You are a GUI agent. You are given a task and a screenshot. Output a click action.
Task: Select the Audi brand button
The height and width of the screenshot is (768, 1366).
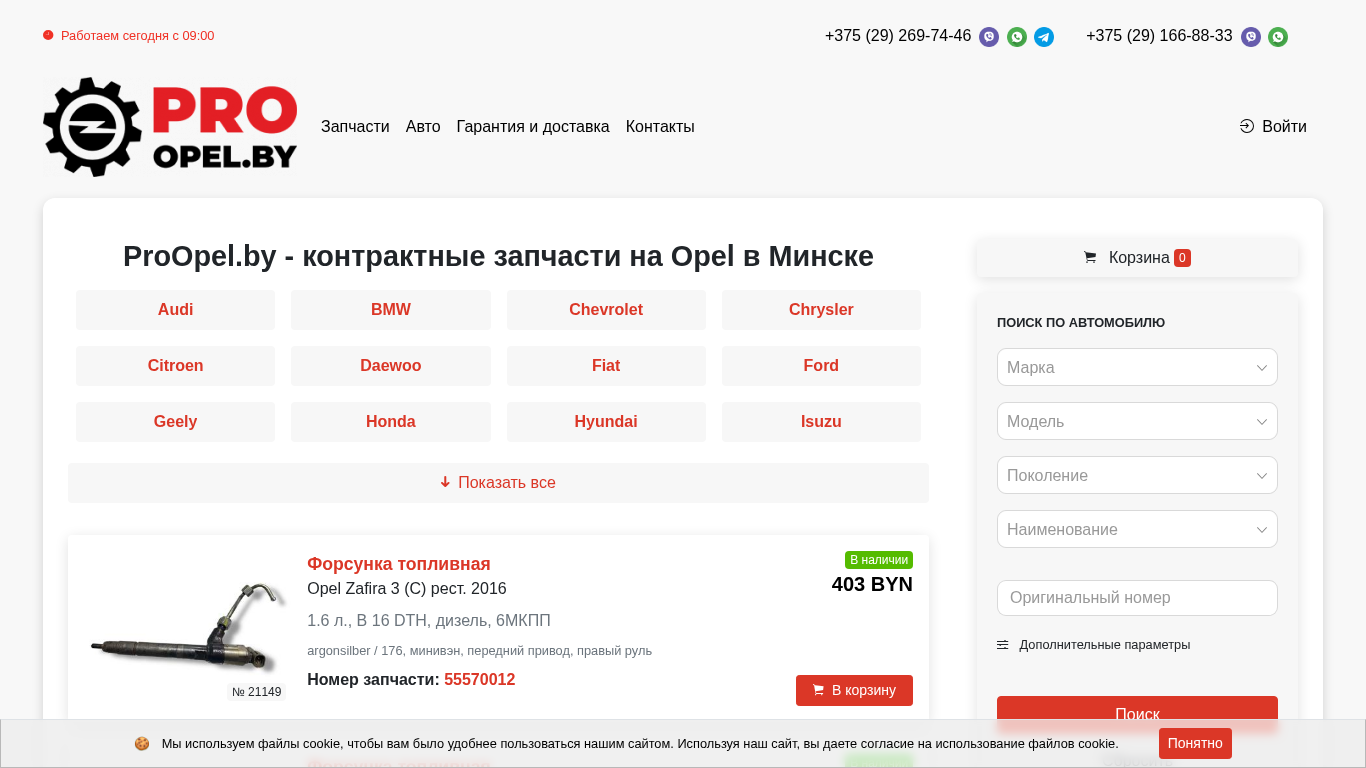click(x=175, y=310)
